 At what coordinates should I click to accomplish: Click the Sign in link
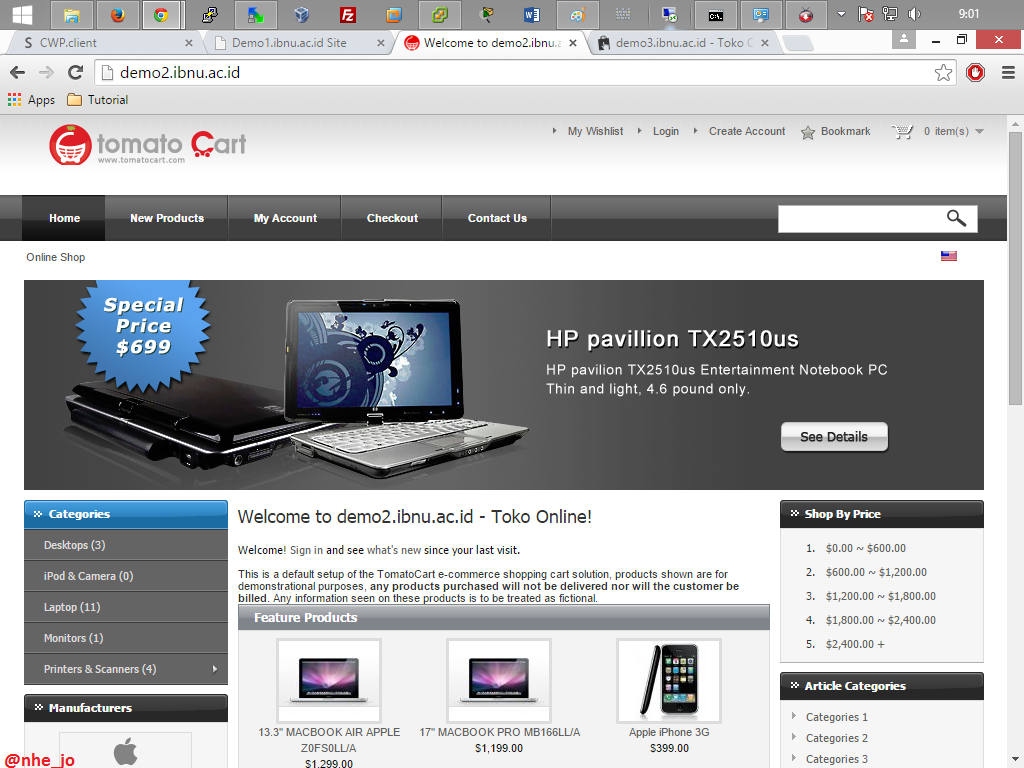click(306, 550)
